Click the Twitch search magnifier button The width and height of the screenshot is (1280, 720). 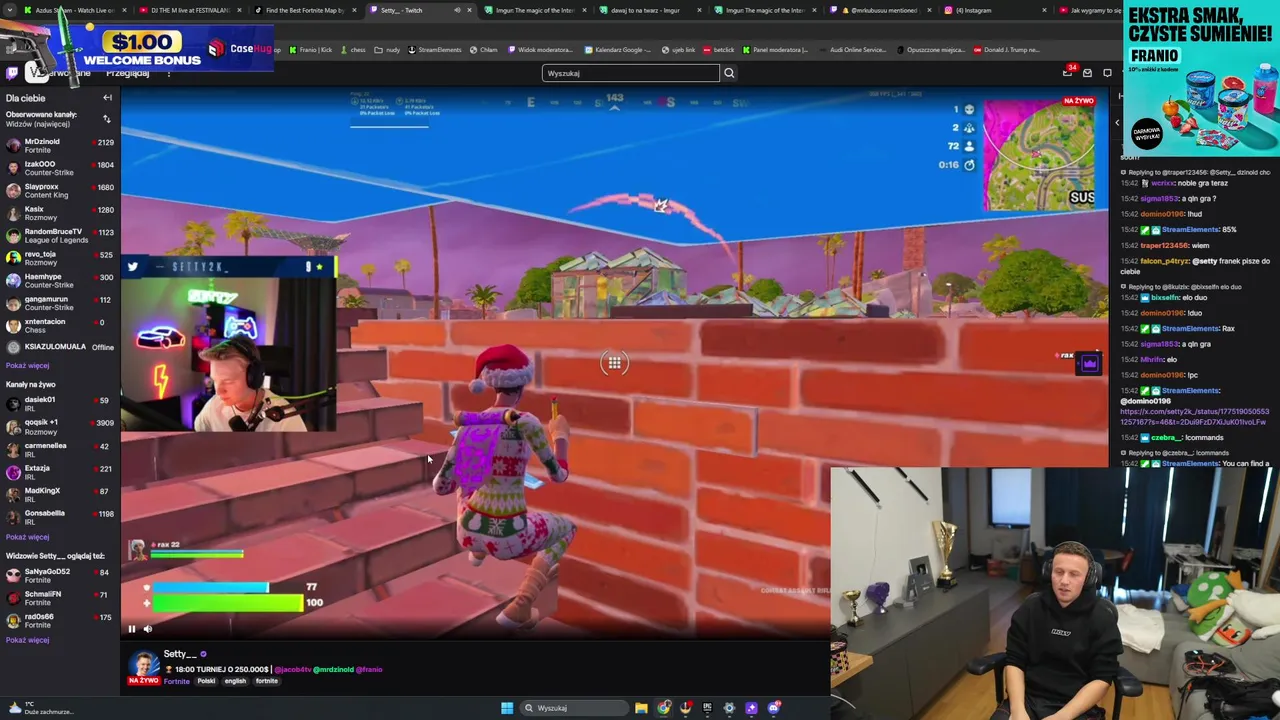pyautogui.click(x=729, y=73)
